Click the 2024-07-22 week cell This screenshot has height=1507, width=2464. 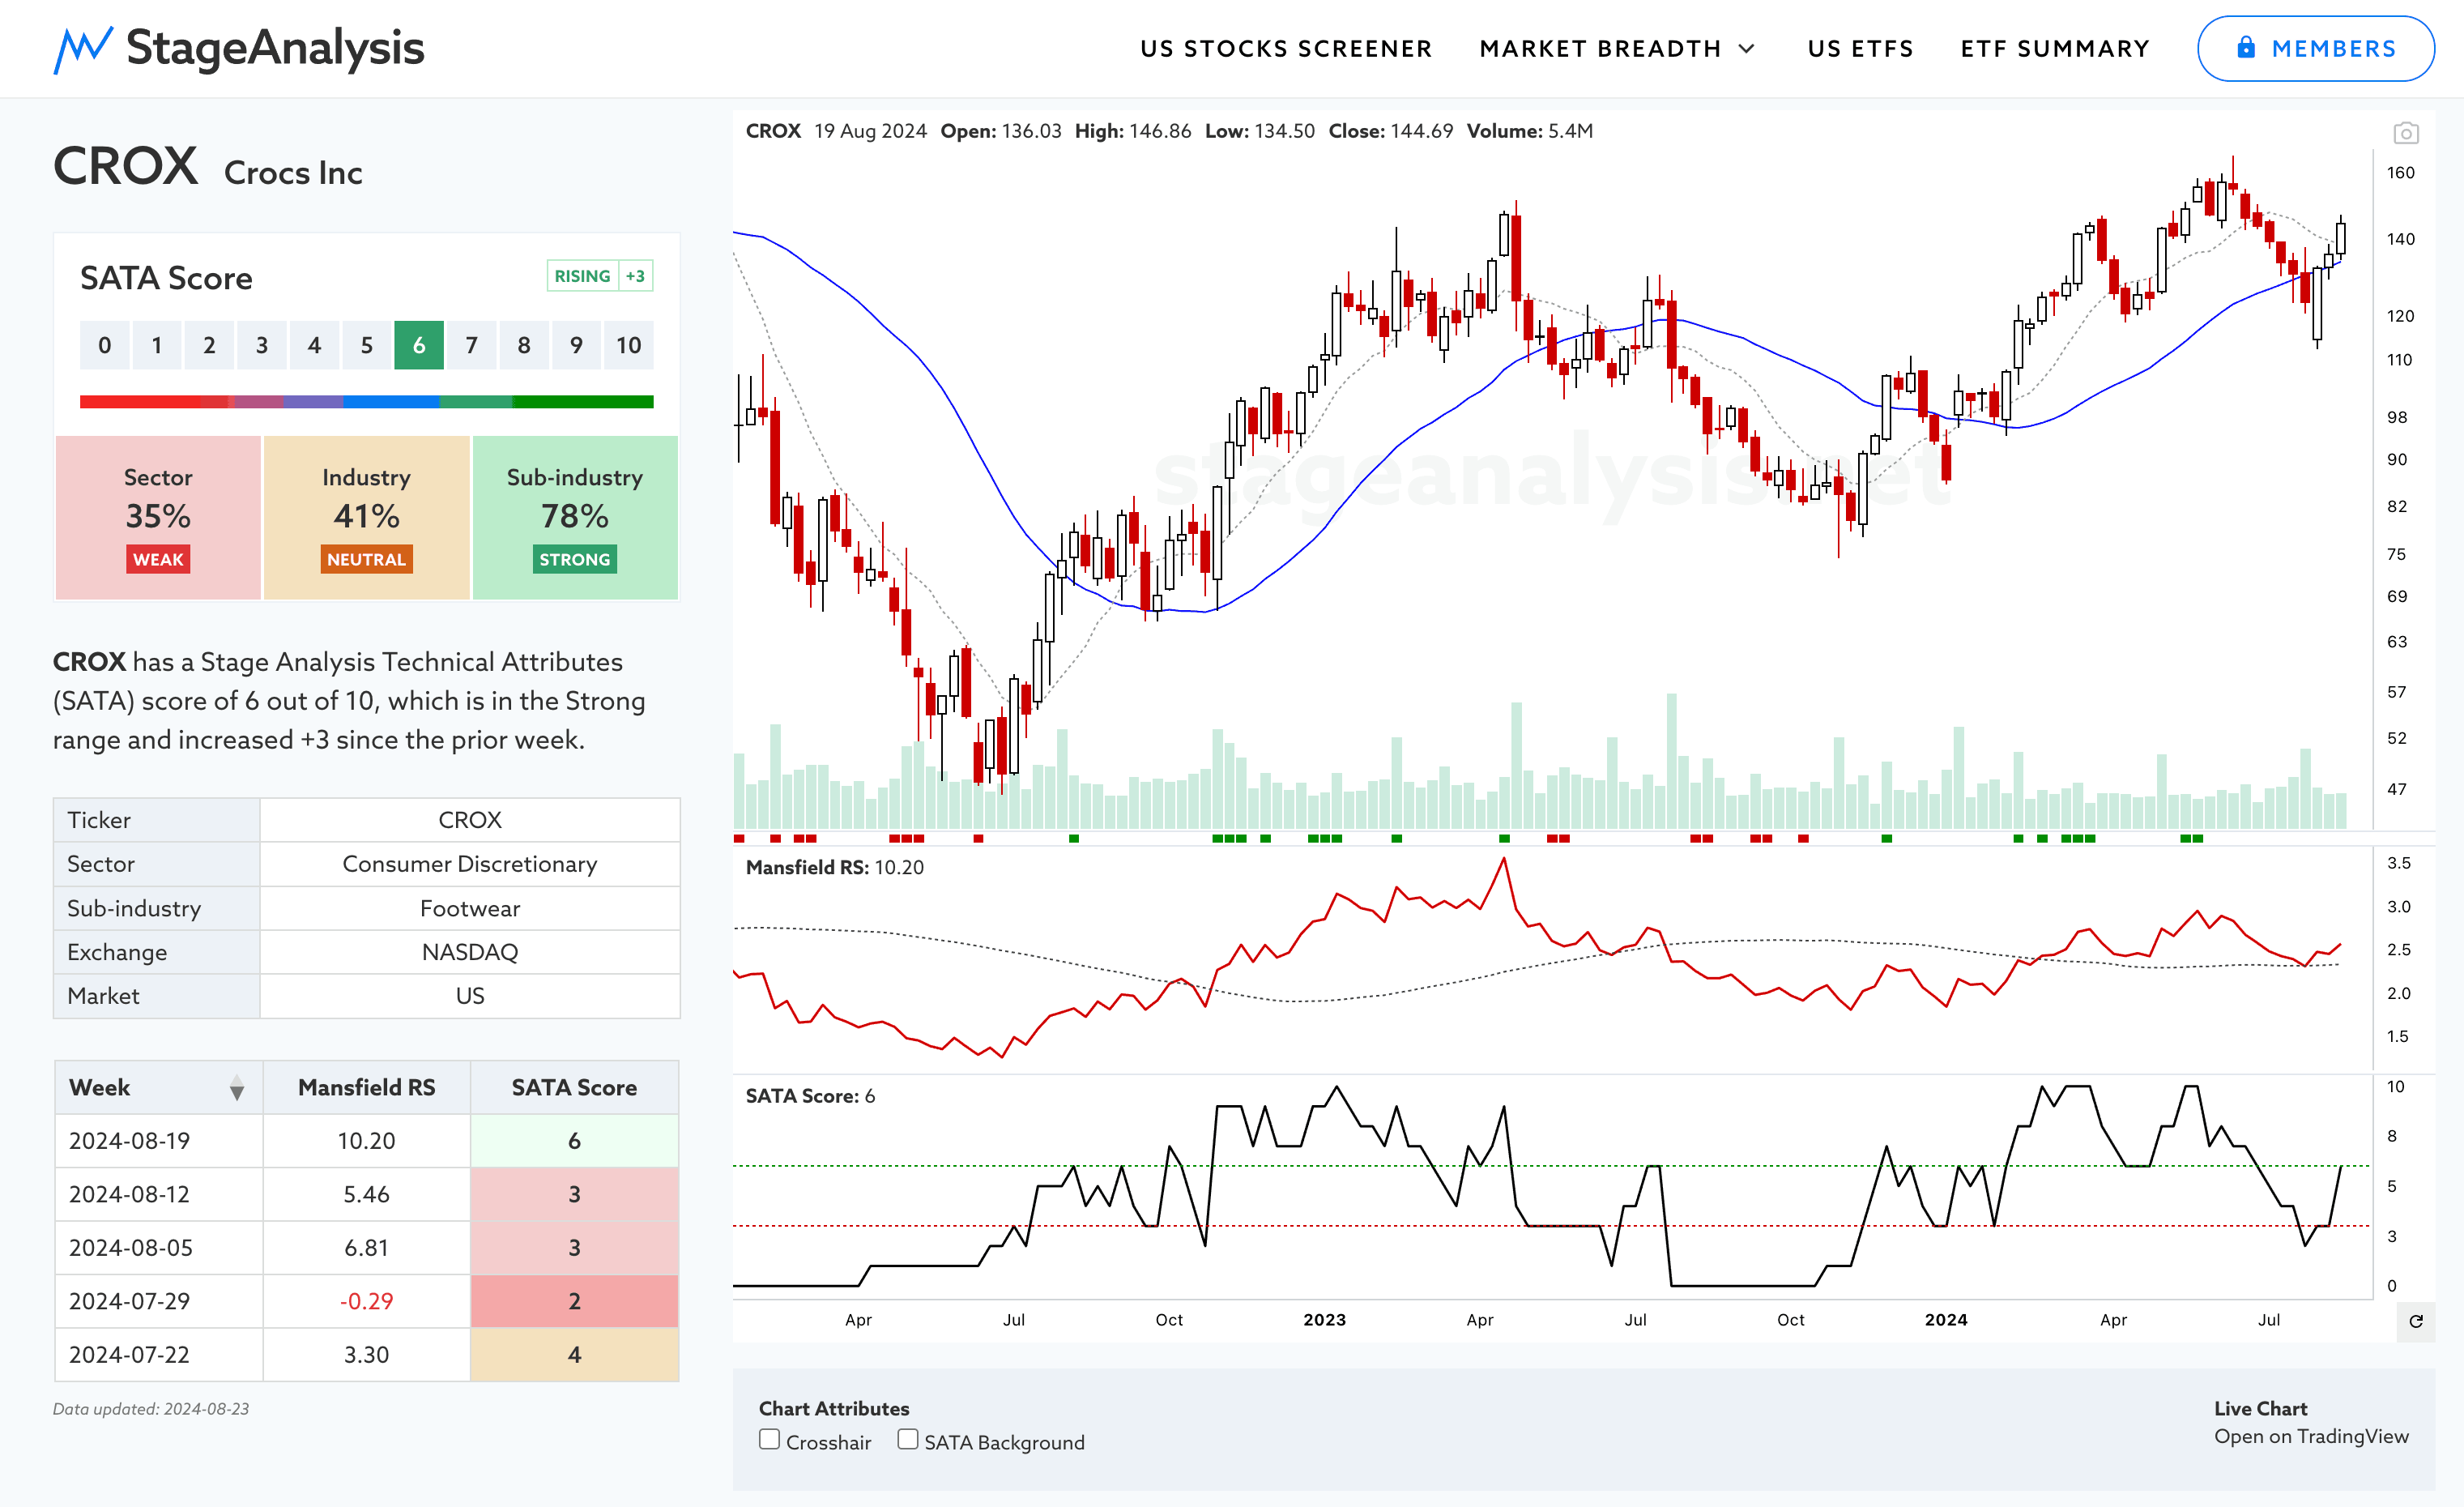point(158,1355)
